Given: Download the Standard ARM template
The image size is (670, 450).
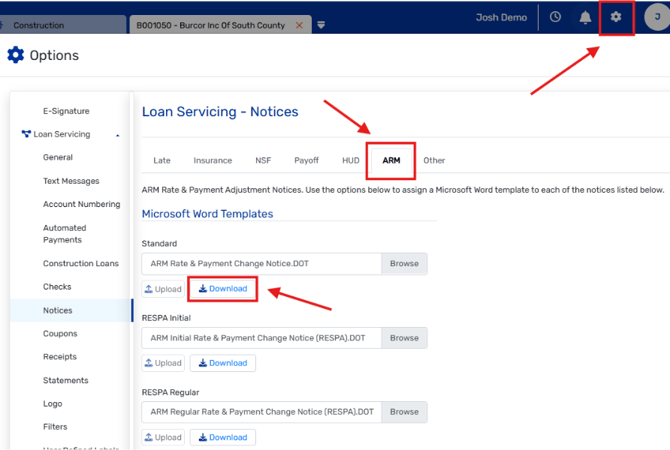Looking at the screenshot, I should point(223,289).
